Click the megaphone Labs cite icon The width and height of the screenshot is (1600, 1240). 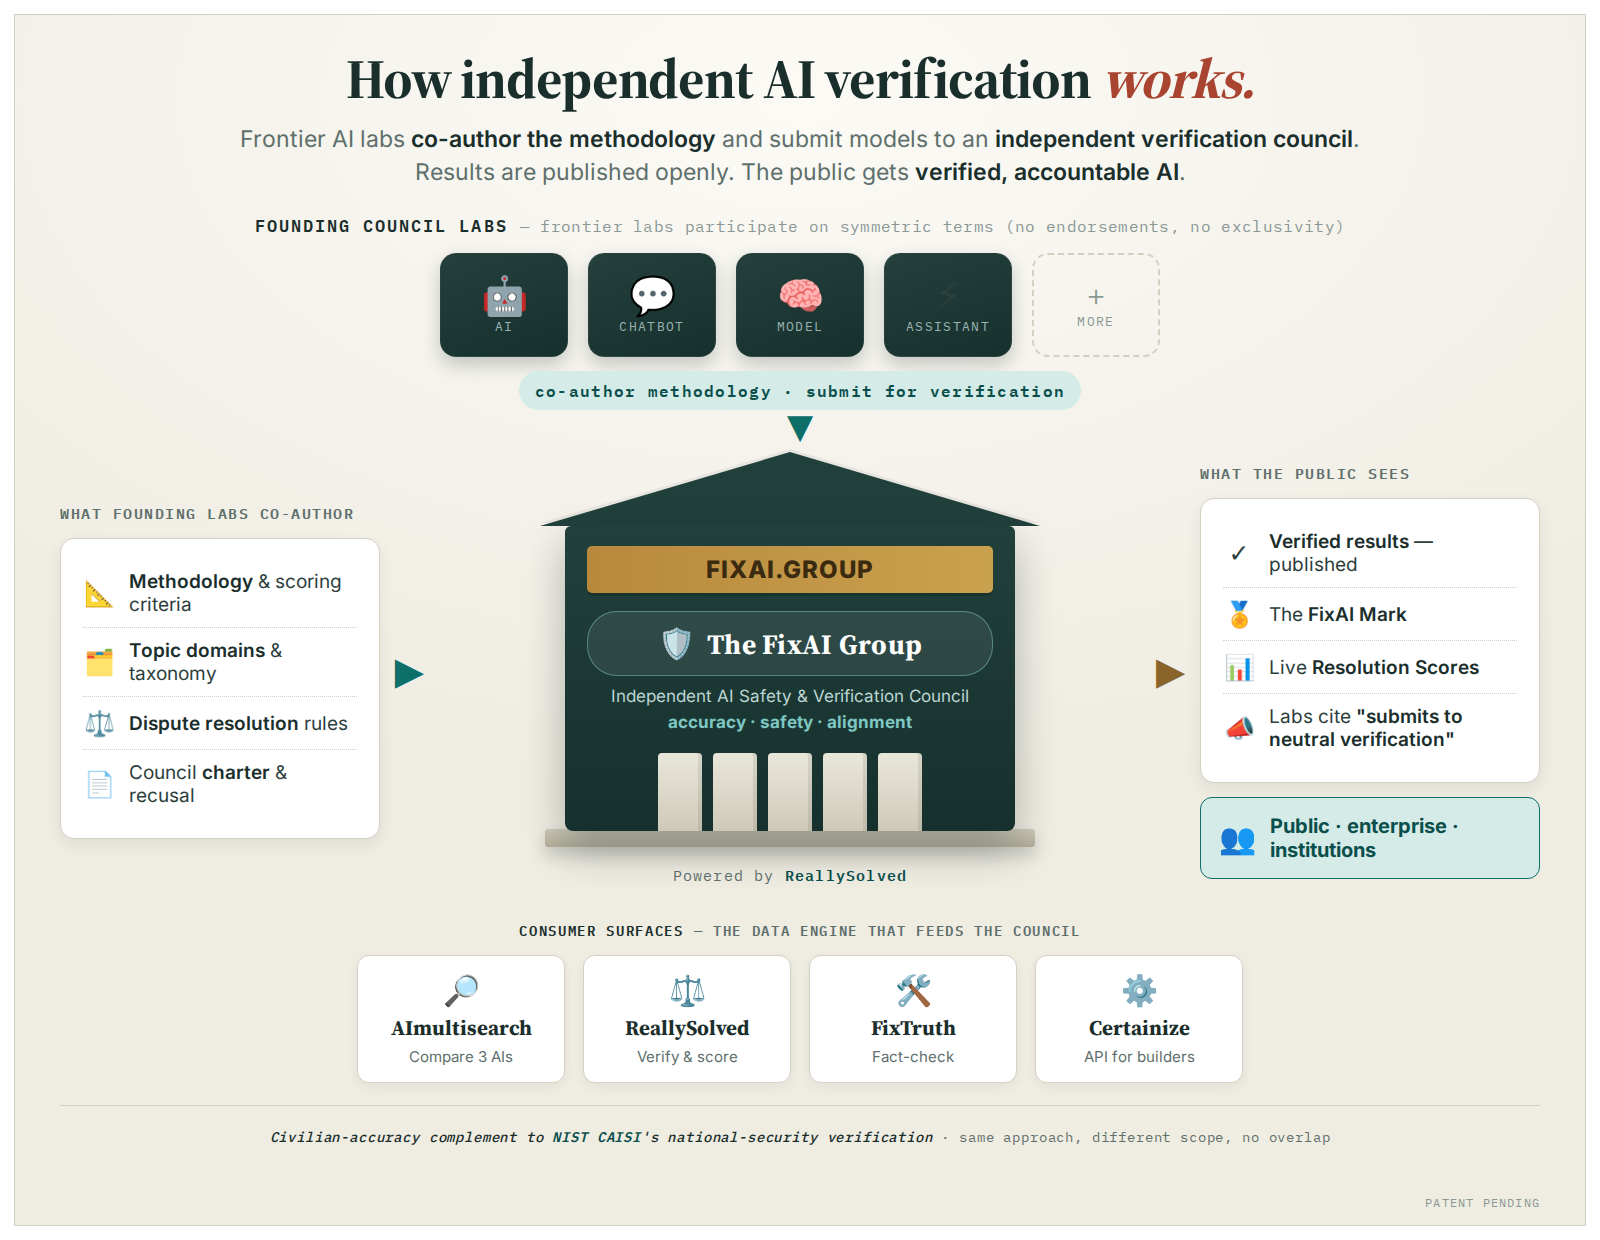pyautogui.click(x=1239, y=728)
